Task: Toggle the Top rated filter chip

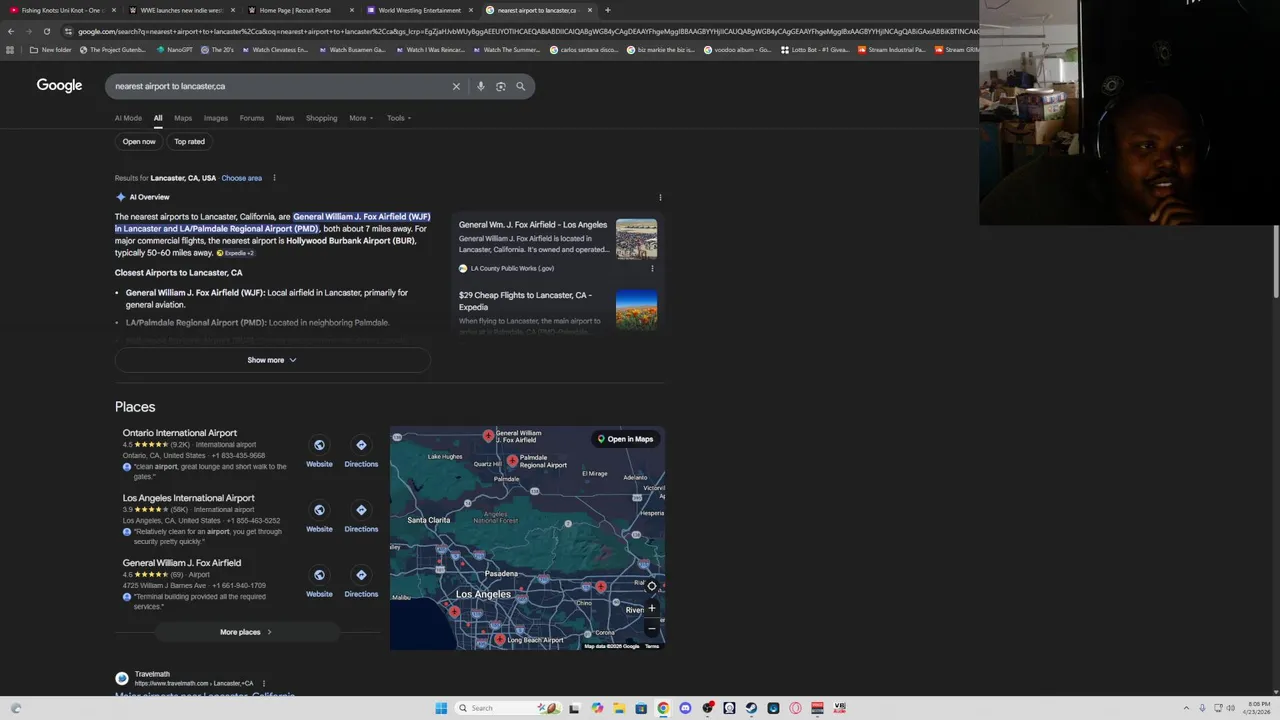Action: [x=189, y=141]
